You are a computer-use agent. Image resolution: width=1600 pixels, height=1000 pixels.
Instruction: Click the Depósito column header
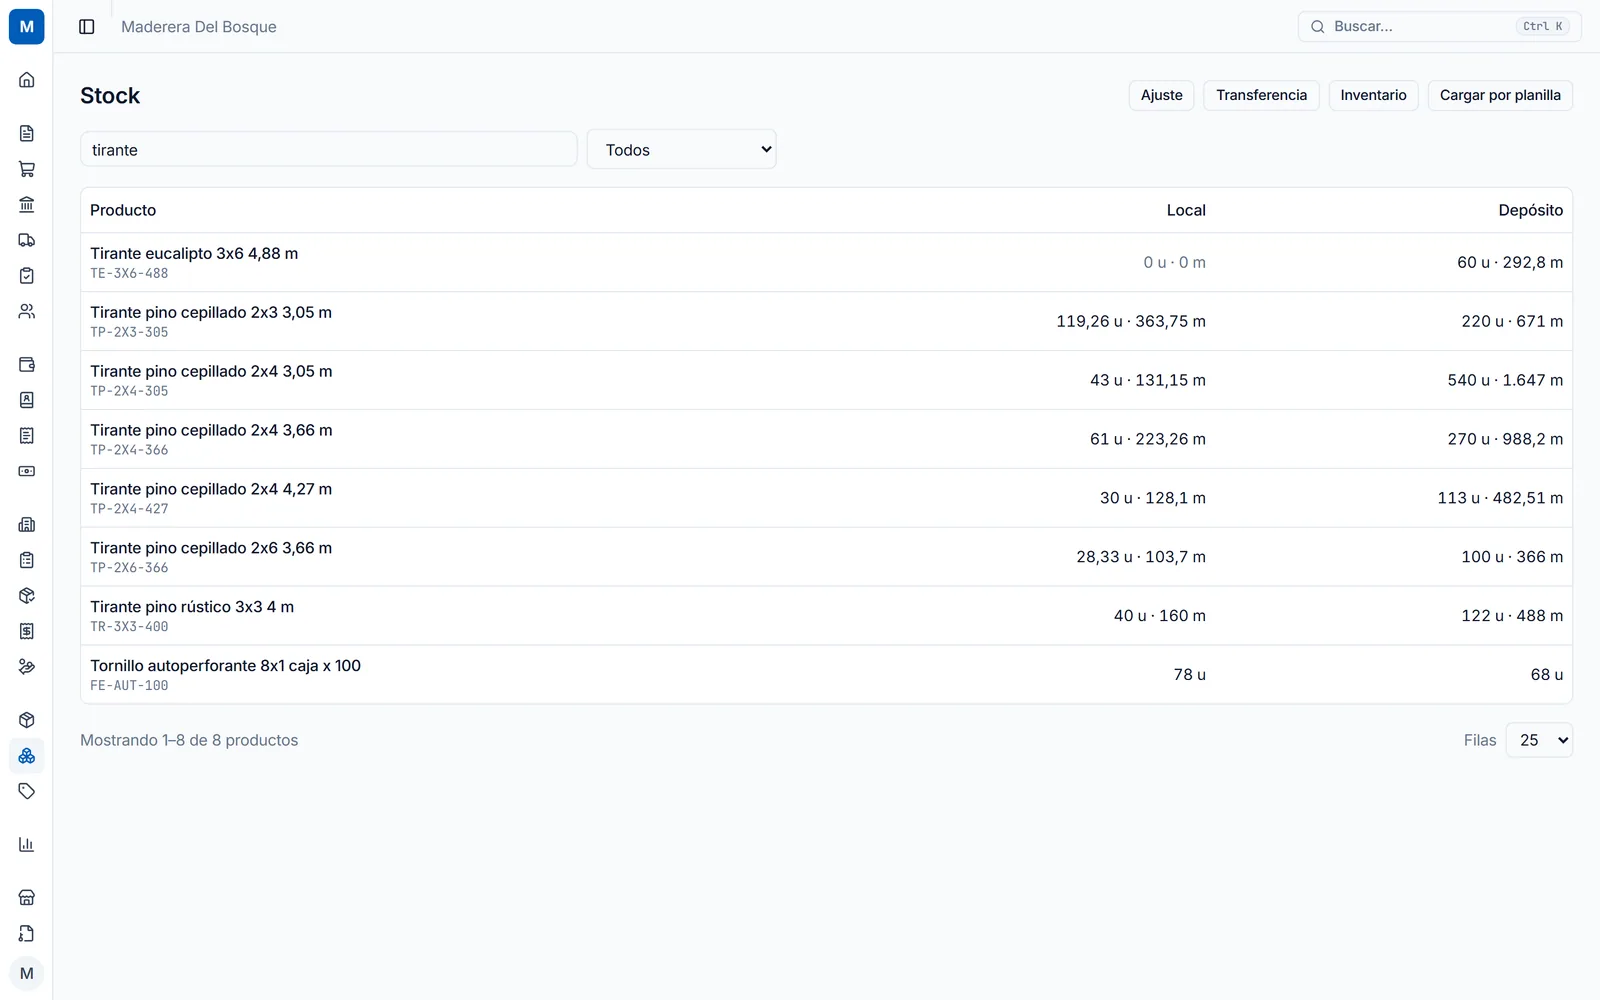click(1530, 210)
